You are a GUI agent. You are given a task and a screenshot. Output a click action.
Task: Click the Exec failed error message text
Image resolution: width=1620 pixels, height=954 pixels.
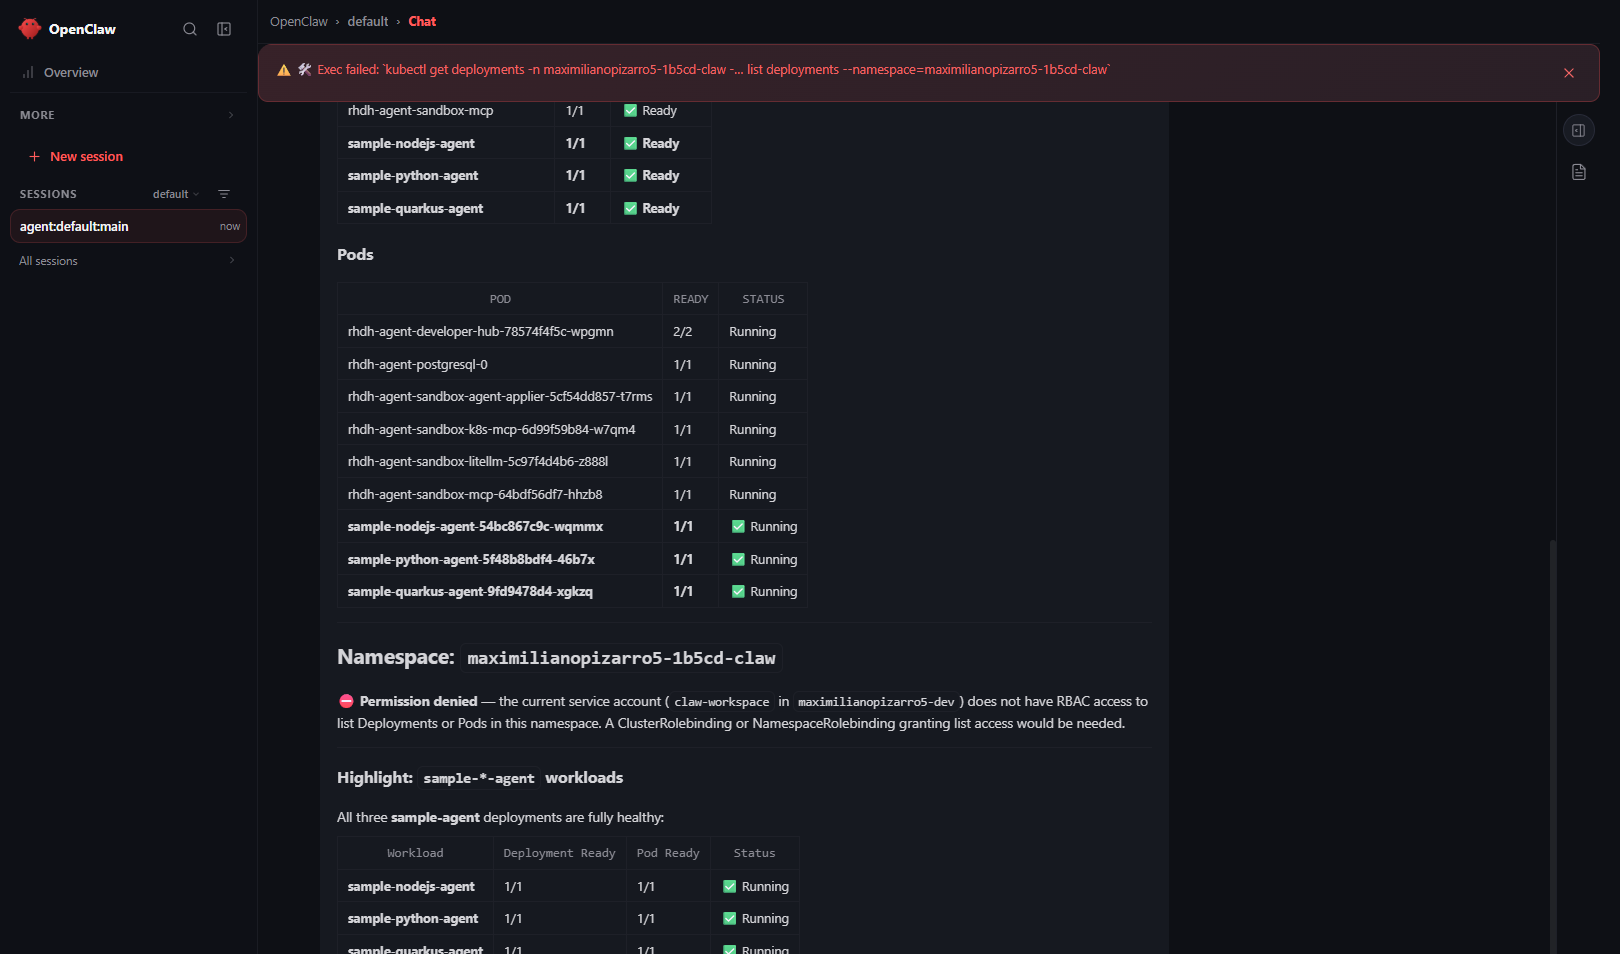coord(714,70)
